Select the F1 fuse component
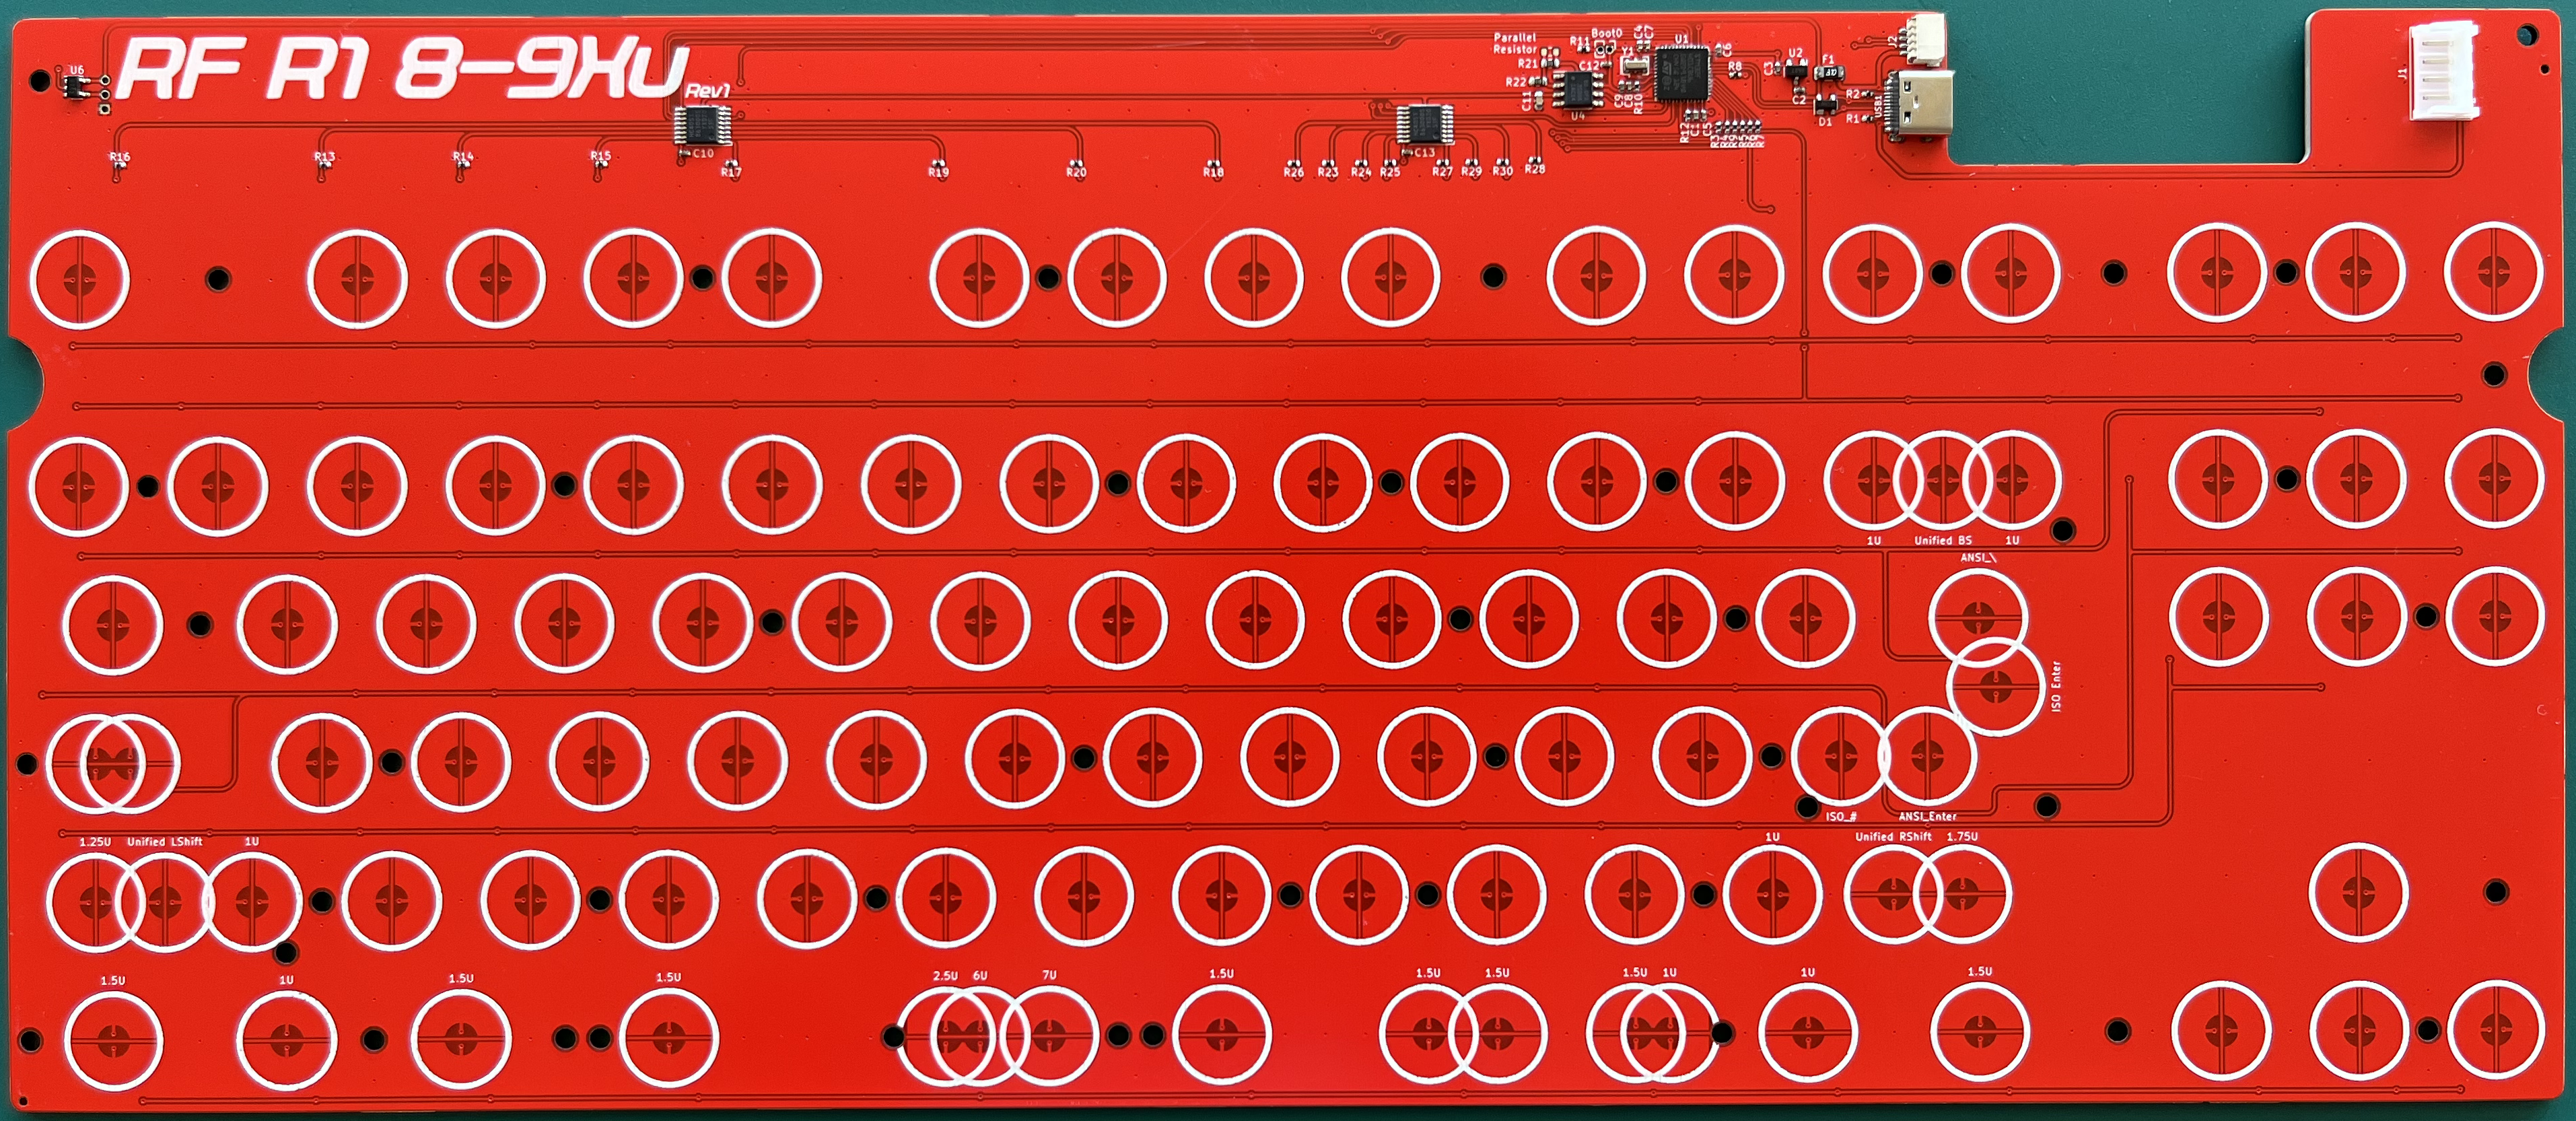Image resolution: width=2576 pixels, height=1121 pixels. tap(1829, 73)
